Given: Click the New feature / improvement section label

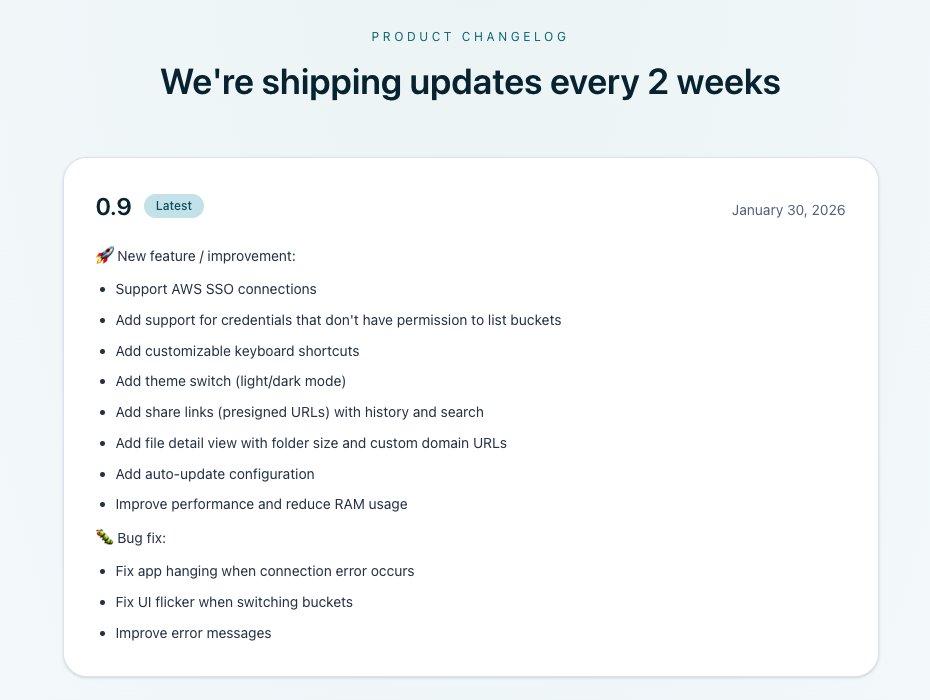Looking at the screenshot, I should (207, 256).
